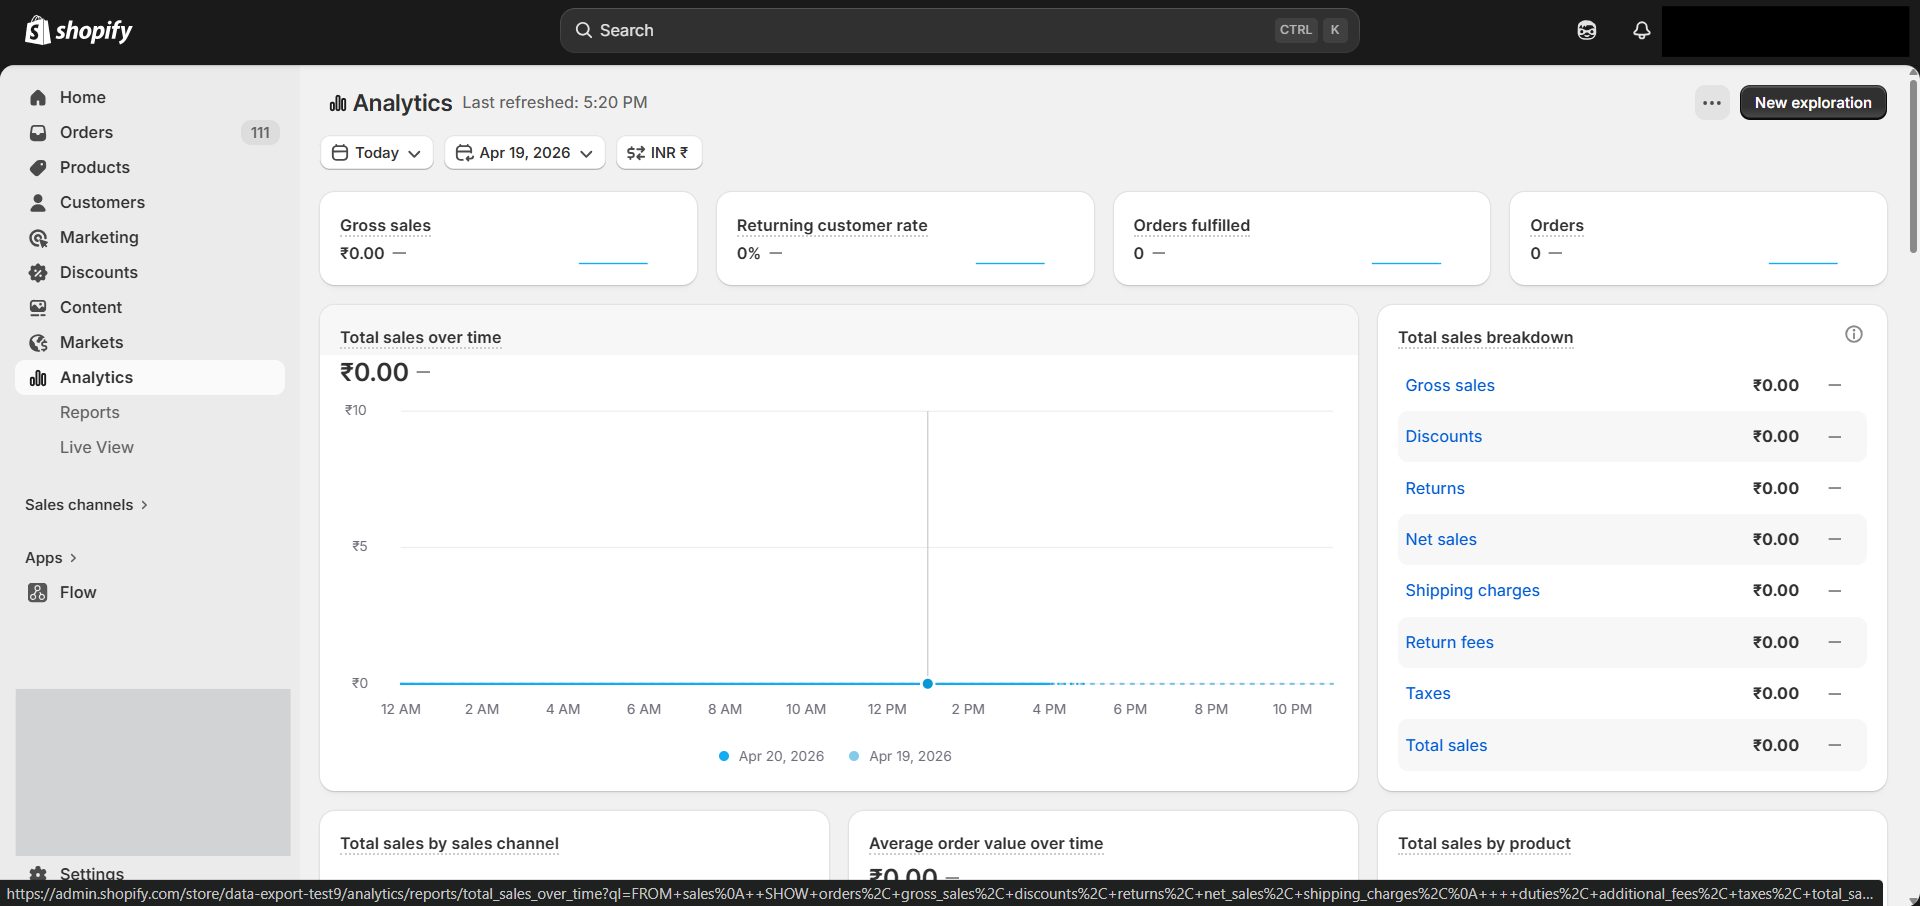The width and height of the screenshot is (1920, 906).
Task: Open Live View under Analytics
Action: [x=97, y=447]
